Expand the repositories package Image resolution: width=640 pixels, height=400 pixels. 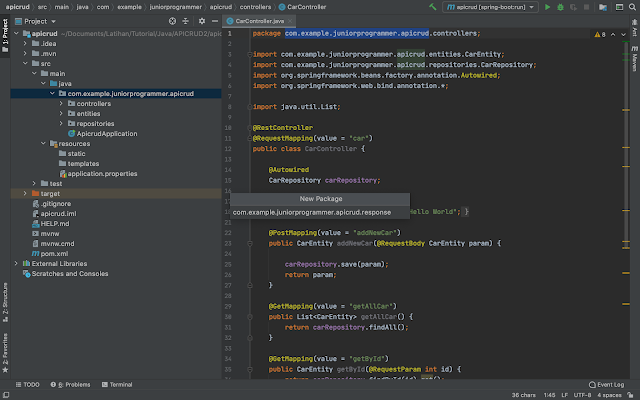coord(61,123)
